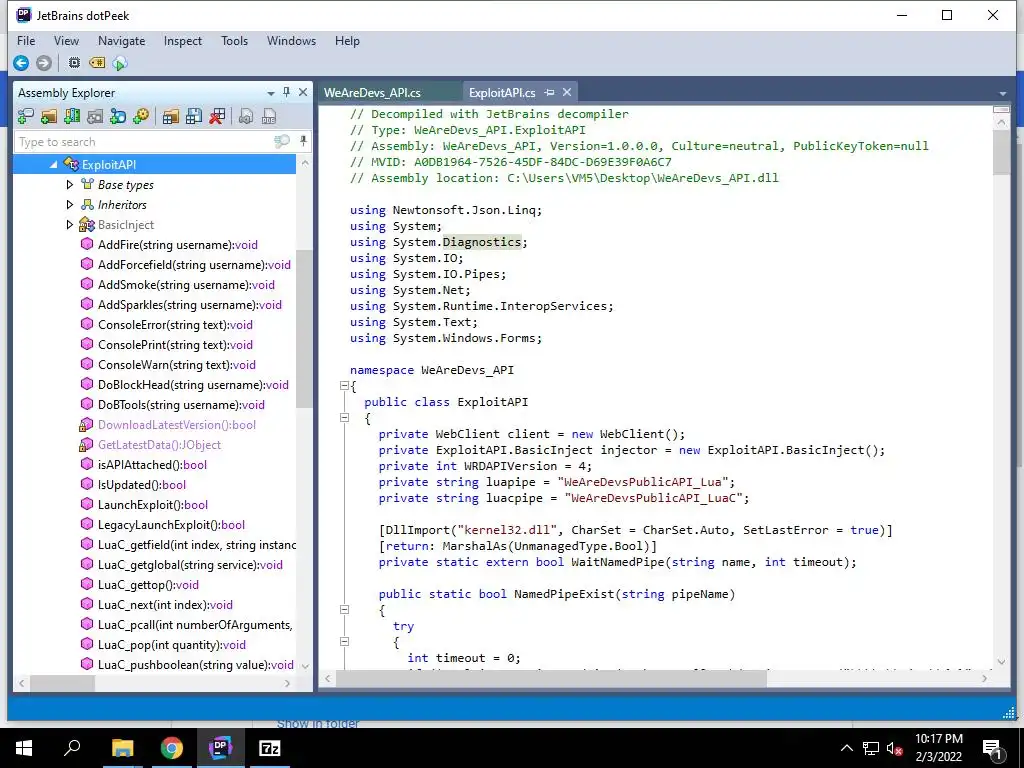Open File Explorer from the taskbar
Viewport: 1024px width, 768px height.
[x=122, y=748]
